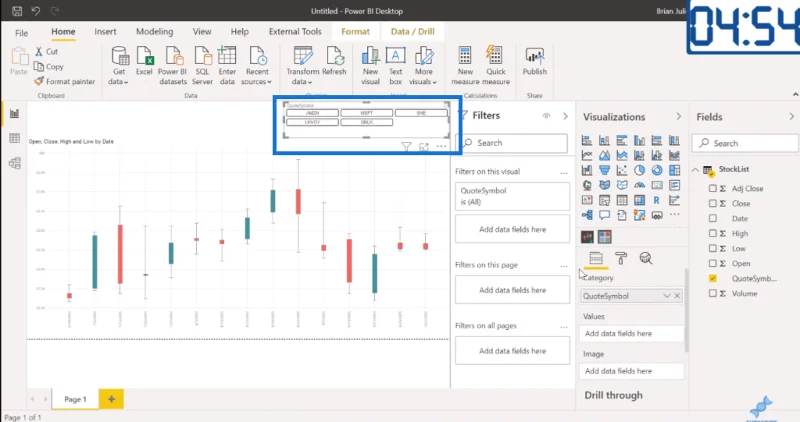Check the Close field checkbox
The image size is (800, 422).
[713, 203]
